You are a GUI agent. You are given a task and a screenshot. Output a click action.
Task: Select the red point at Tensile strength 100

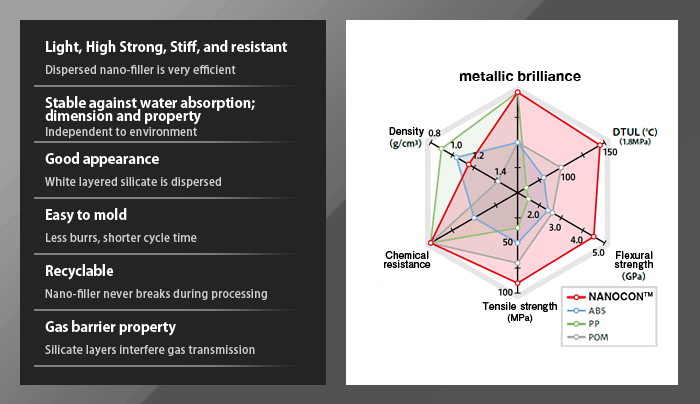coord(517,283)
